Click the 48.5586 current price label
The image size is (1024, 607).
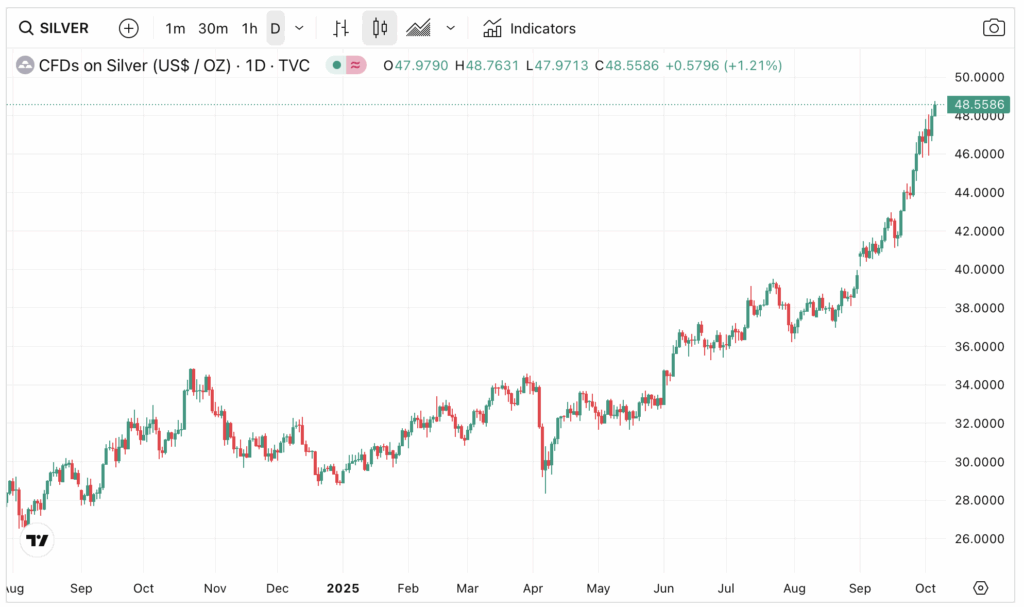point(980,104)
